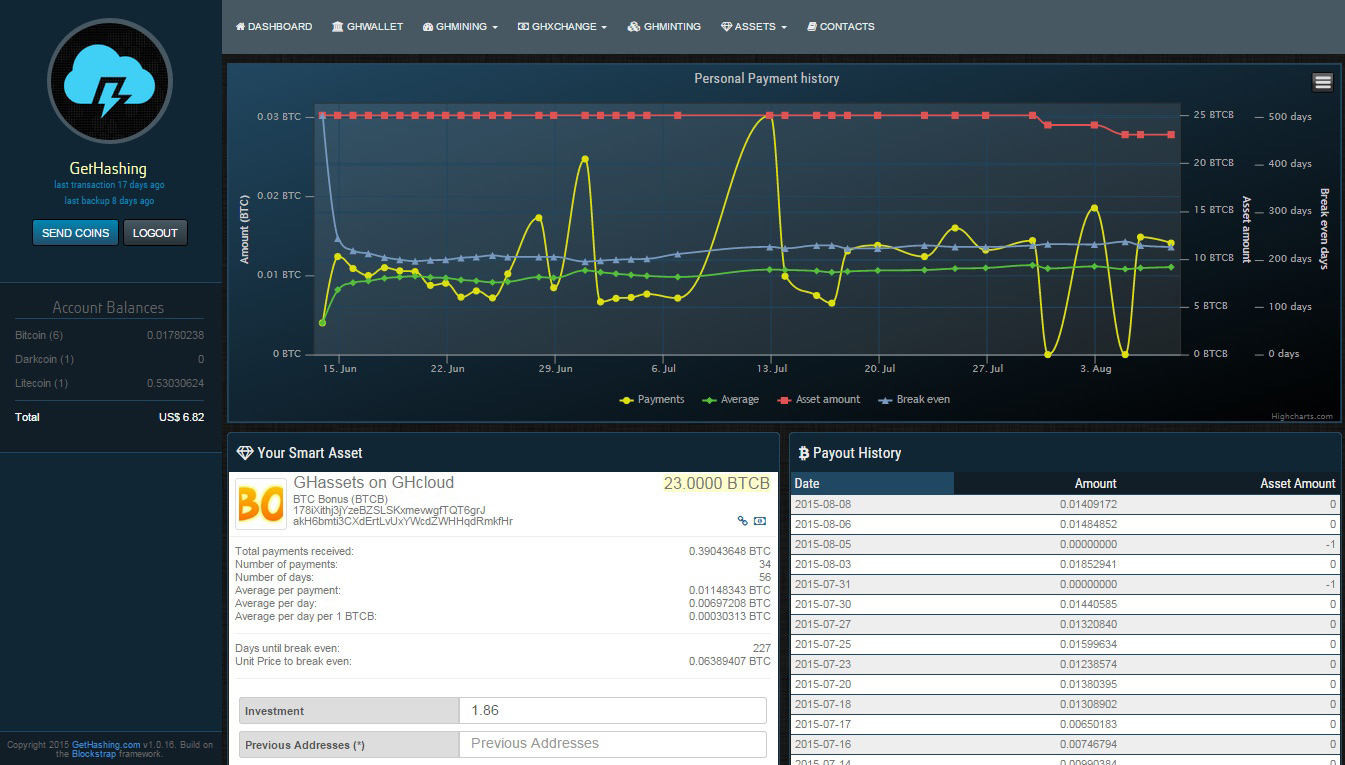Image resolution: width=1345 pixels, height=765 pixels.
Task: Click the 2015-08-08 payout date cell
Action: point(823,505)
